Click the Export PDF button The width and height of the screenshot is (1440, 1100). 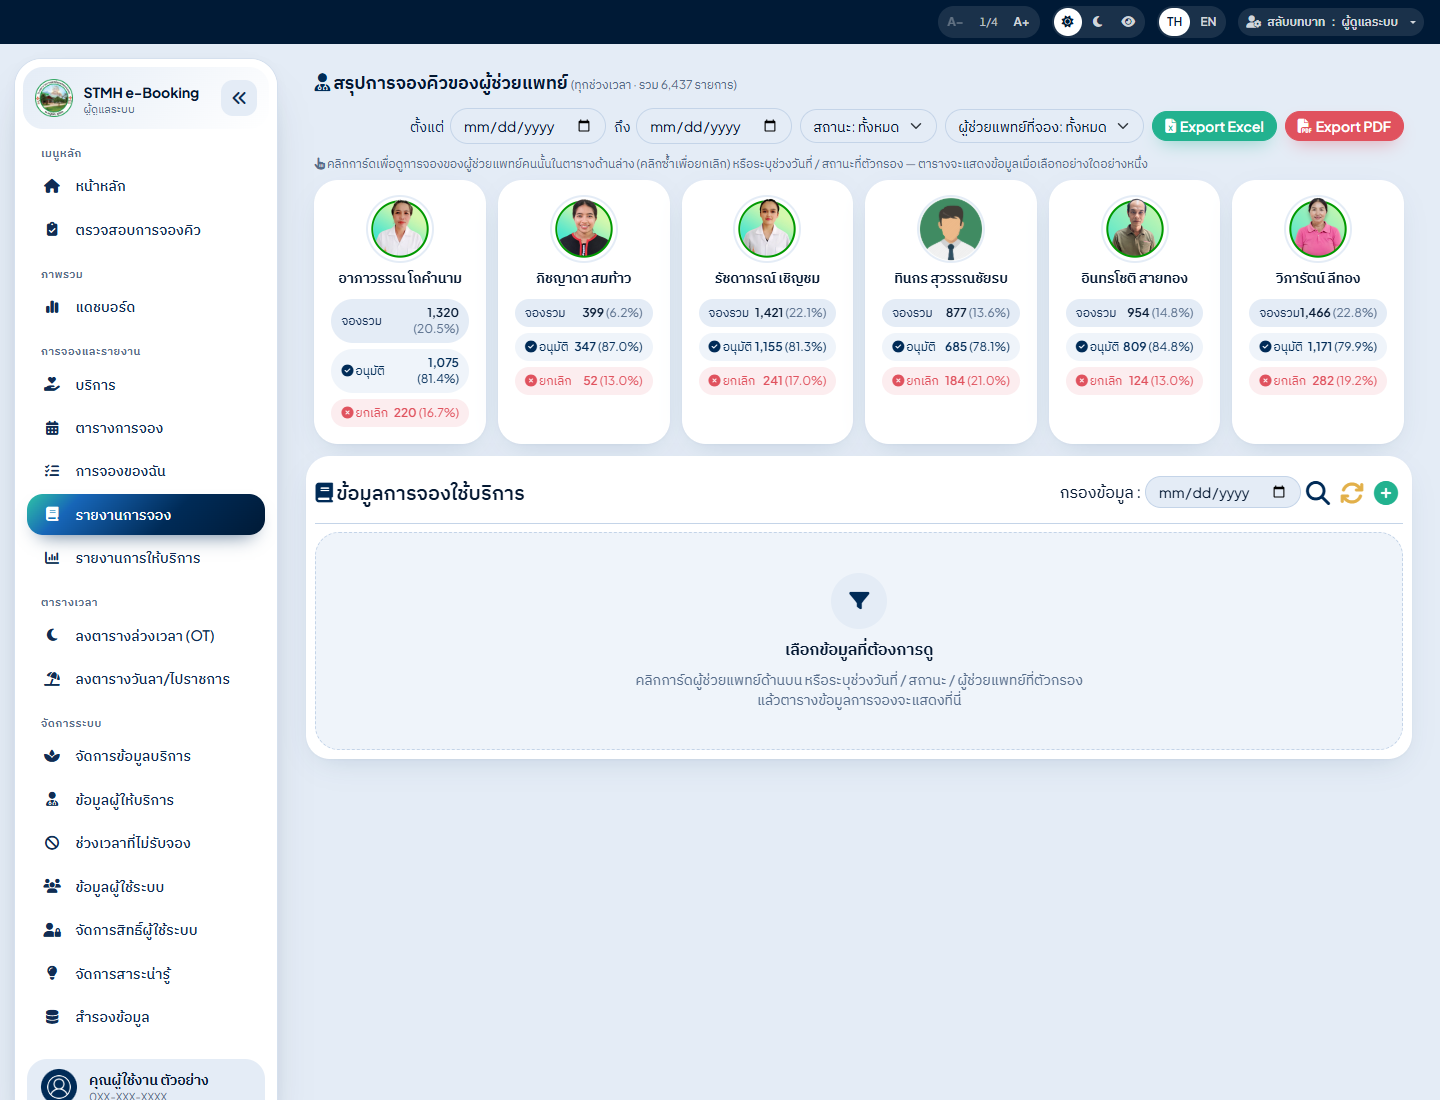[1344, 126]
